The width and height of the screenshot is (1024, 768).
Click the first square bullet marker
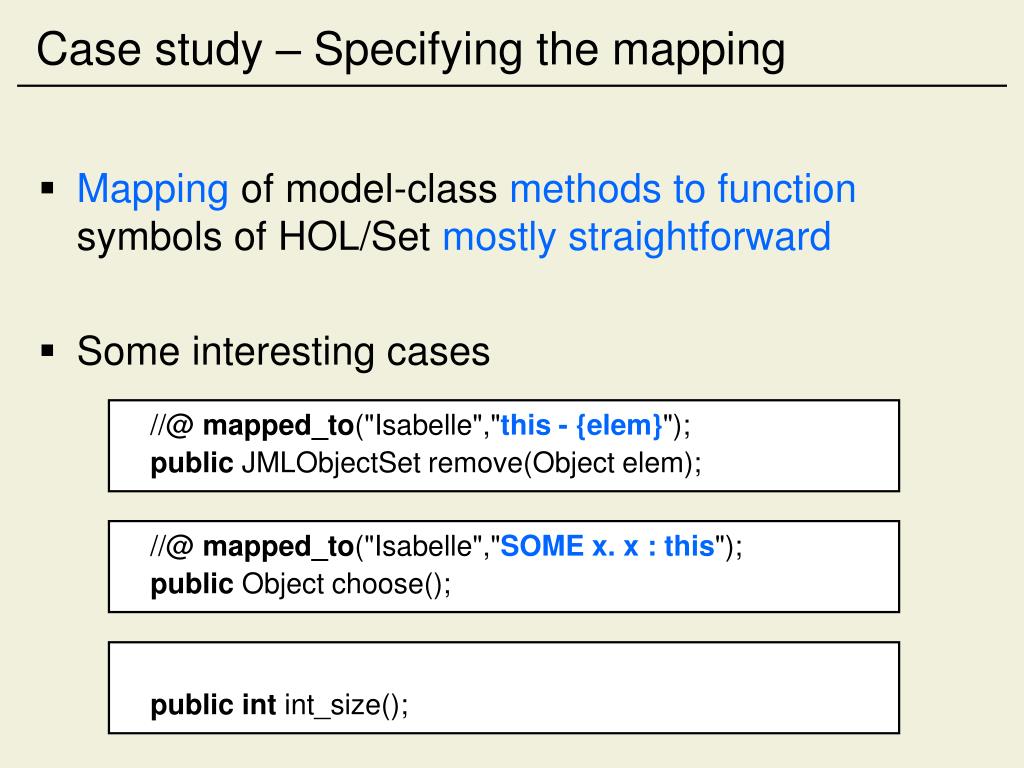[48, 189]
